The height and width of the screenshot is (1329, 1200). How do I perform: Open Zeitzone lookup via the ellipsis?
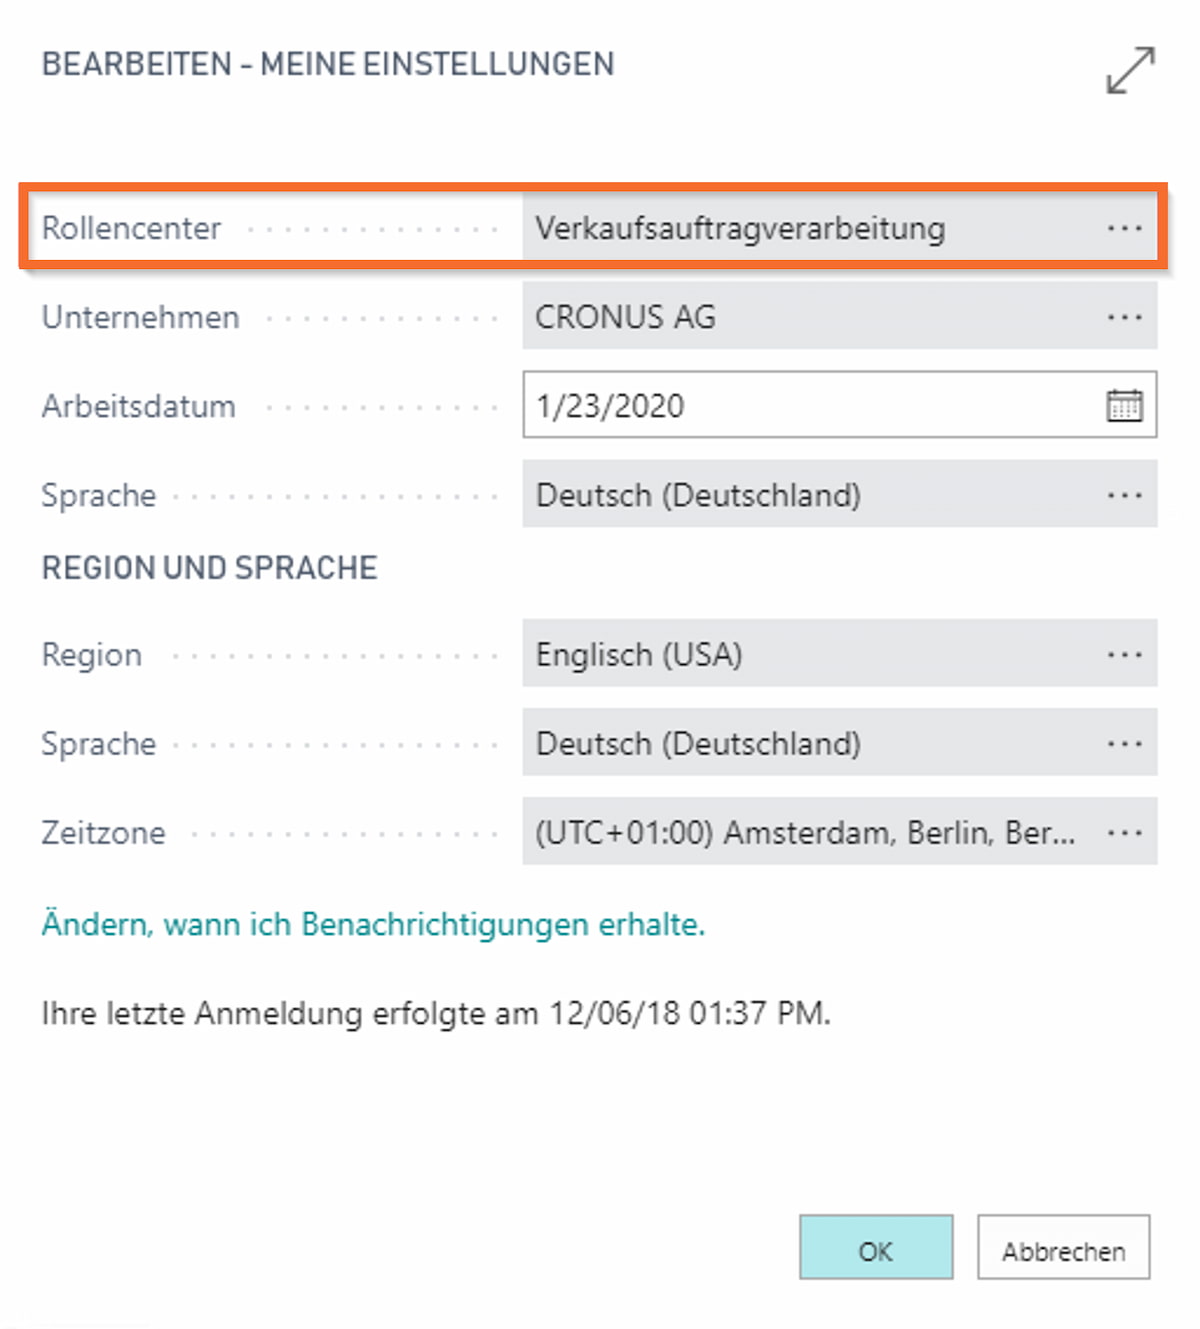pos(1124,833)
